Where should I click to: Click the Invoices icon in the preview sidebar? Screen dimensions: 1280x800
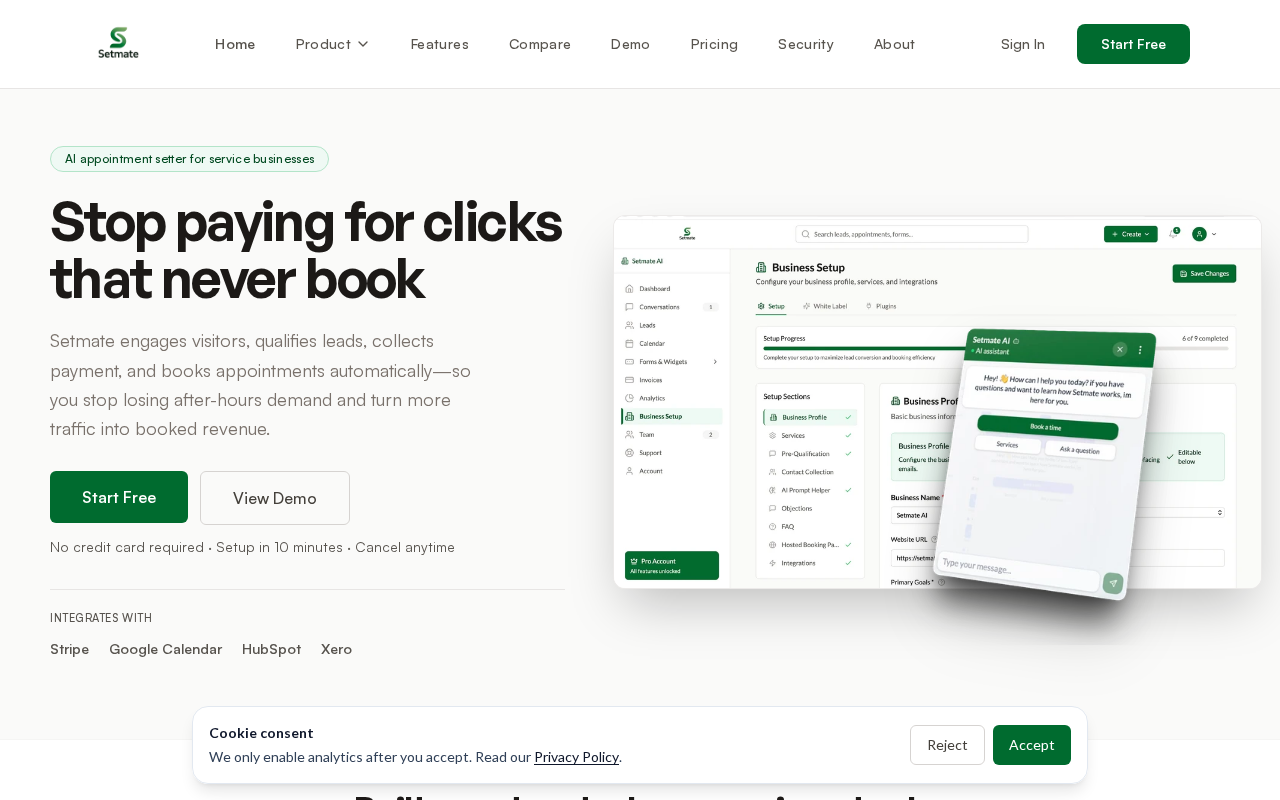pyautogui.click(x=629, y=380)
